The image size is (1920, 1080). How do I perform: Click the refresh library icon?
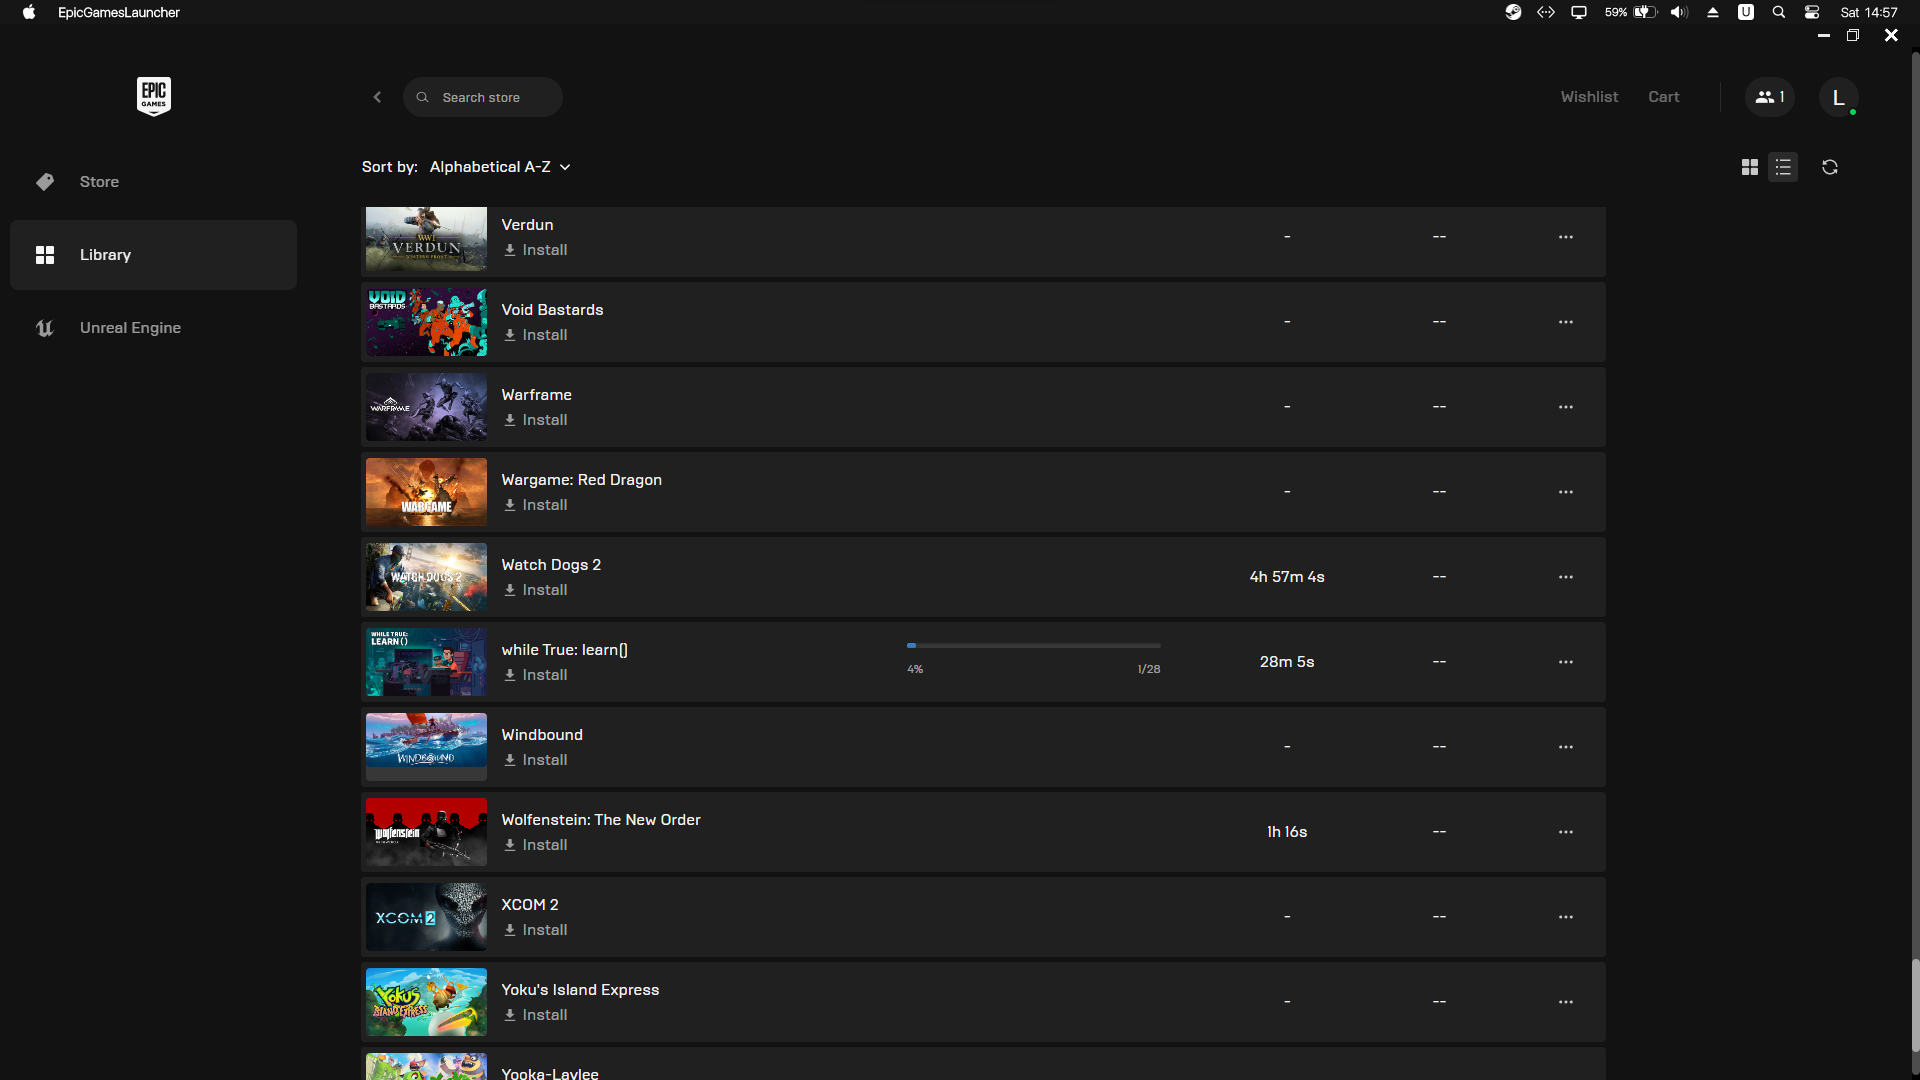[x=1830, y=167]
